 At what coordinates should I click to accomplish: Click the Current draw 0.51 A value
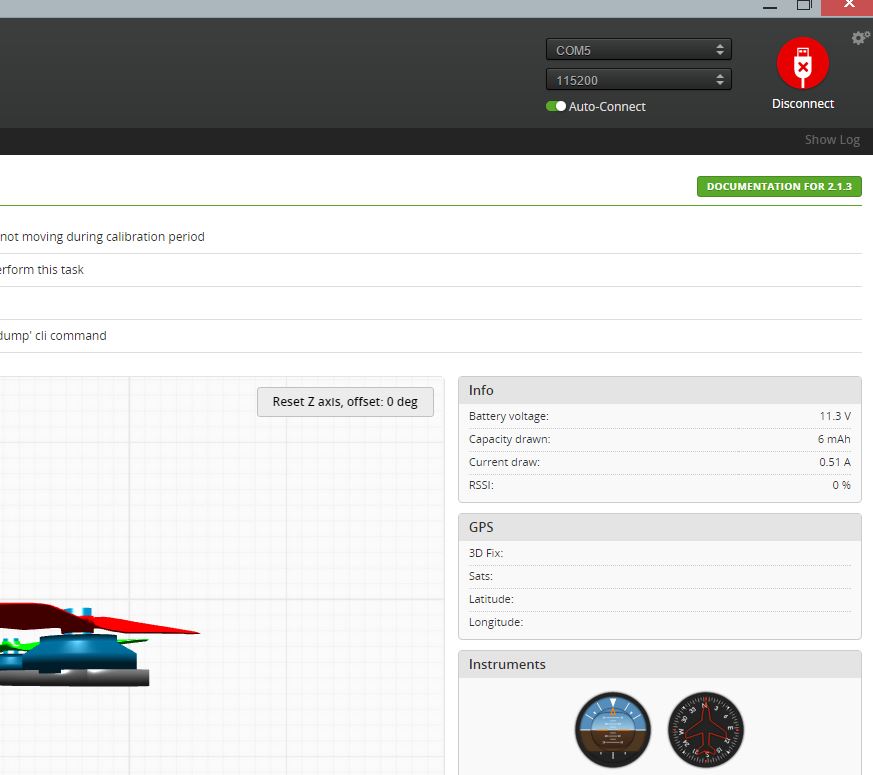tap(834, 462)
